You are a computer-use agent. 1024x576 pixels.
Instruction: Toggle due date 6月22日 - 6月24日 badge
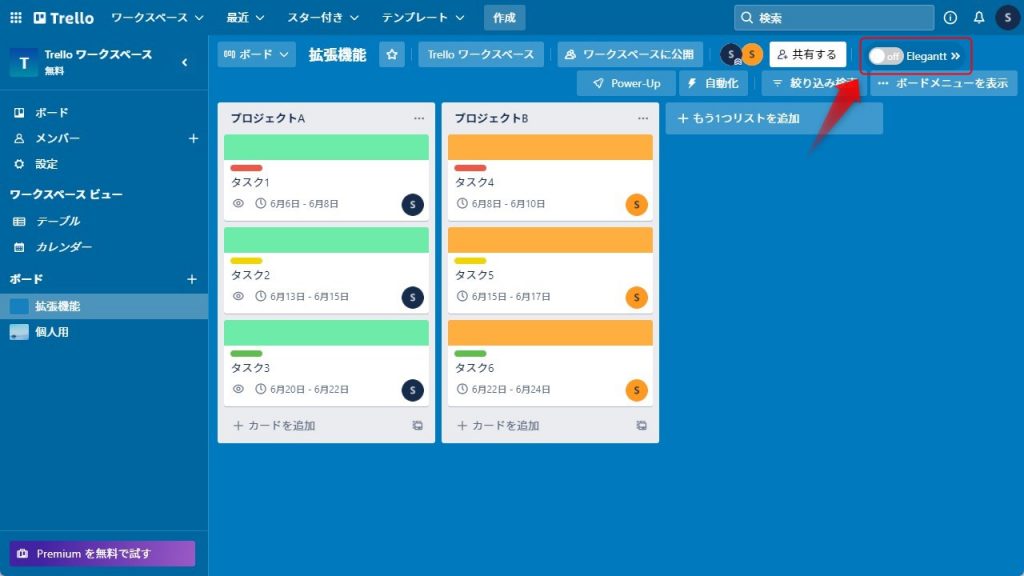(x=503, y=389)
